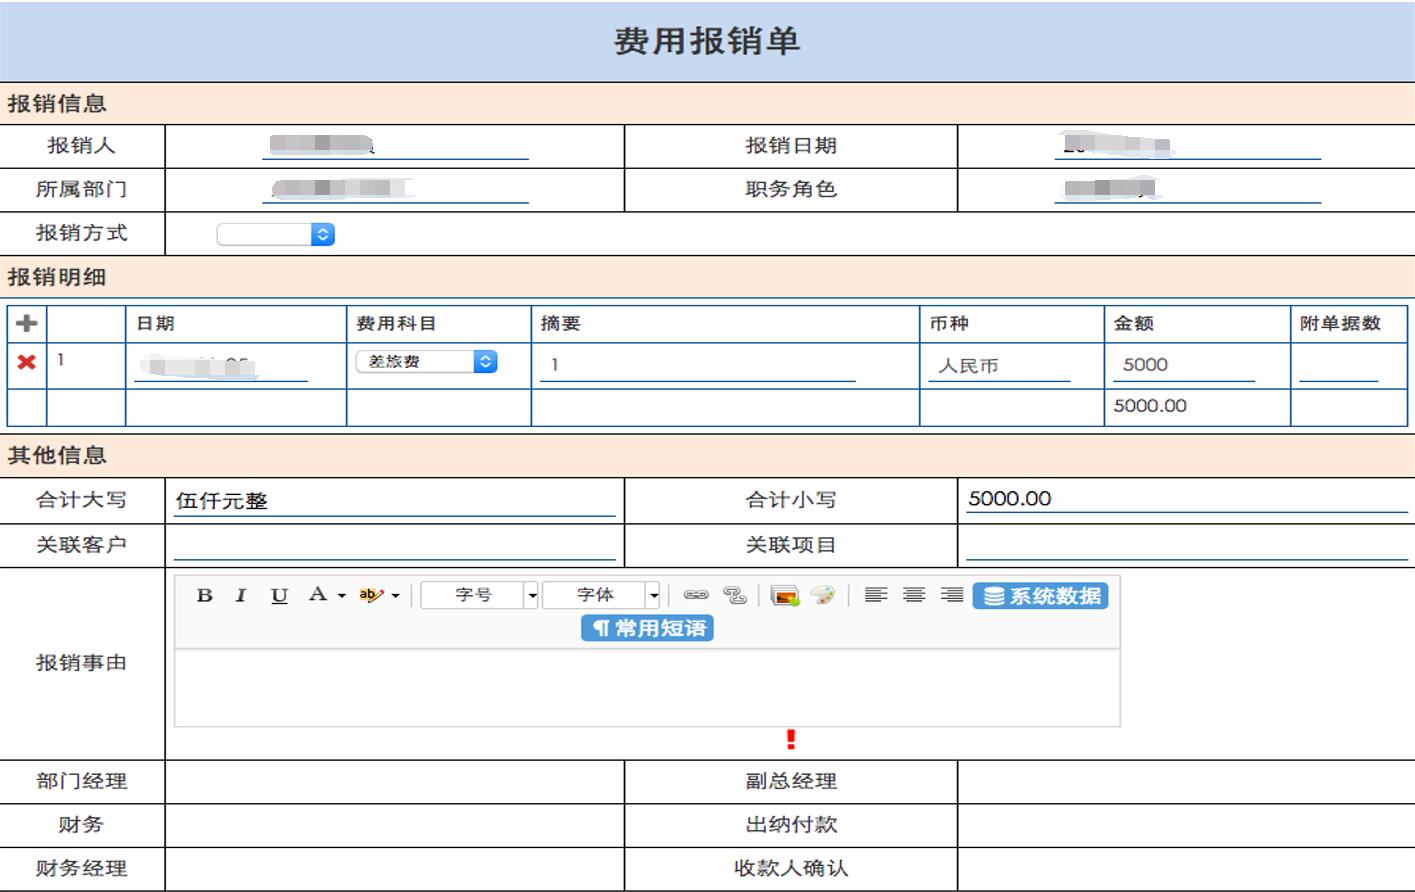Image resolution: width=1415 pixels, height=892 pixels.
Task: Center align the text
Action: [x=914, y=595]
